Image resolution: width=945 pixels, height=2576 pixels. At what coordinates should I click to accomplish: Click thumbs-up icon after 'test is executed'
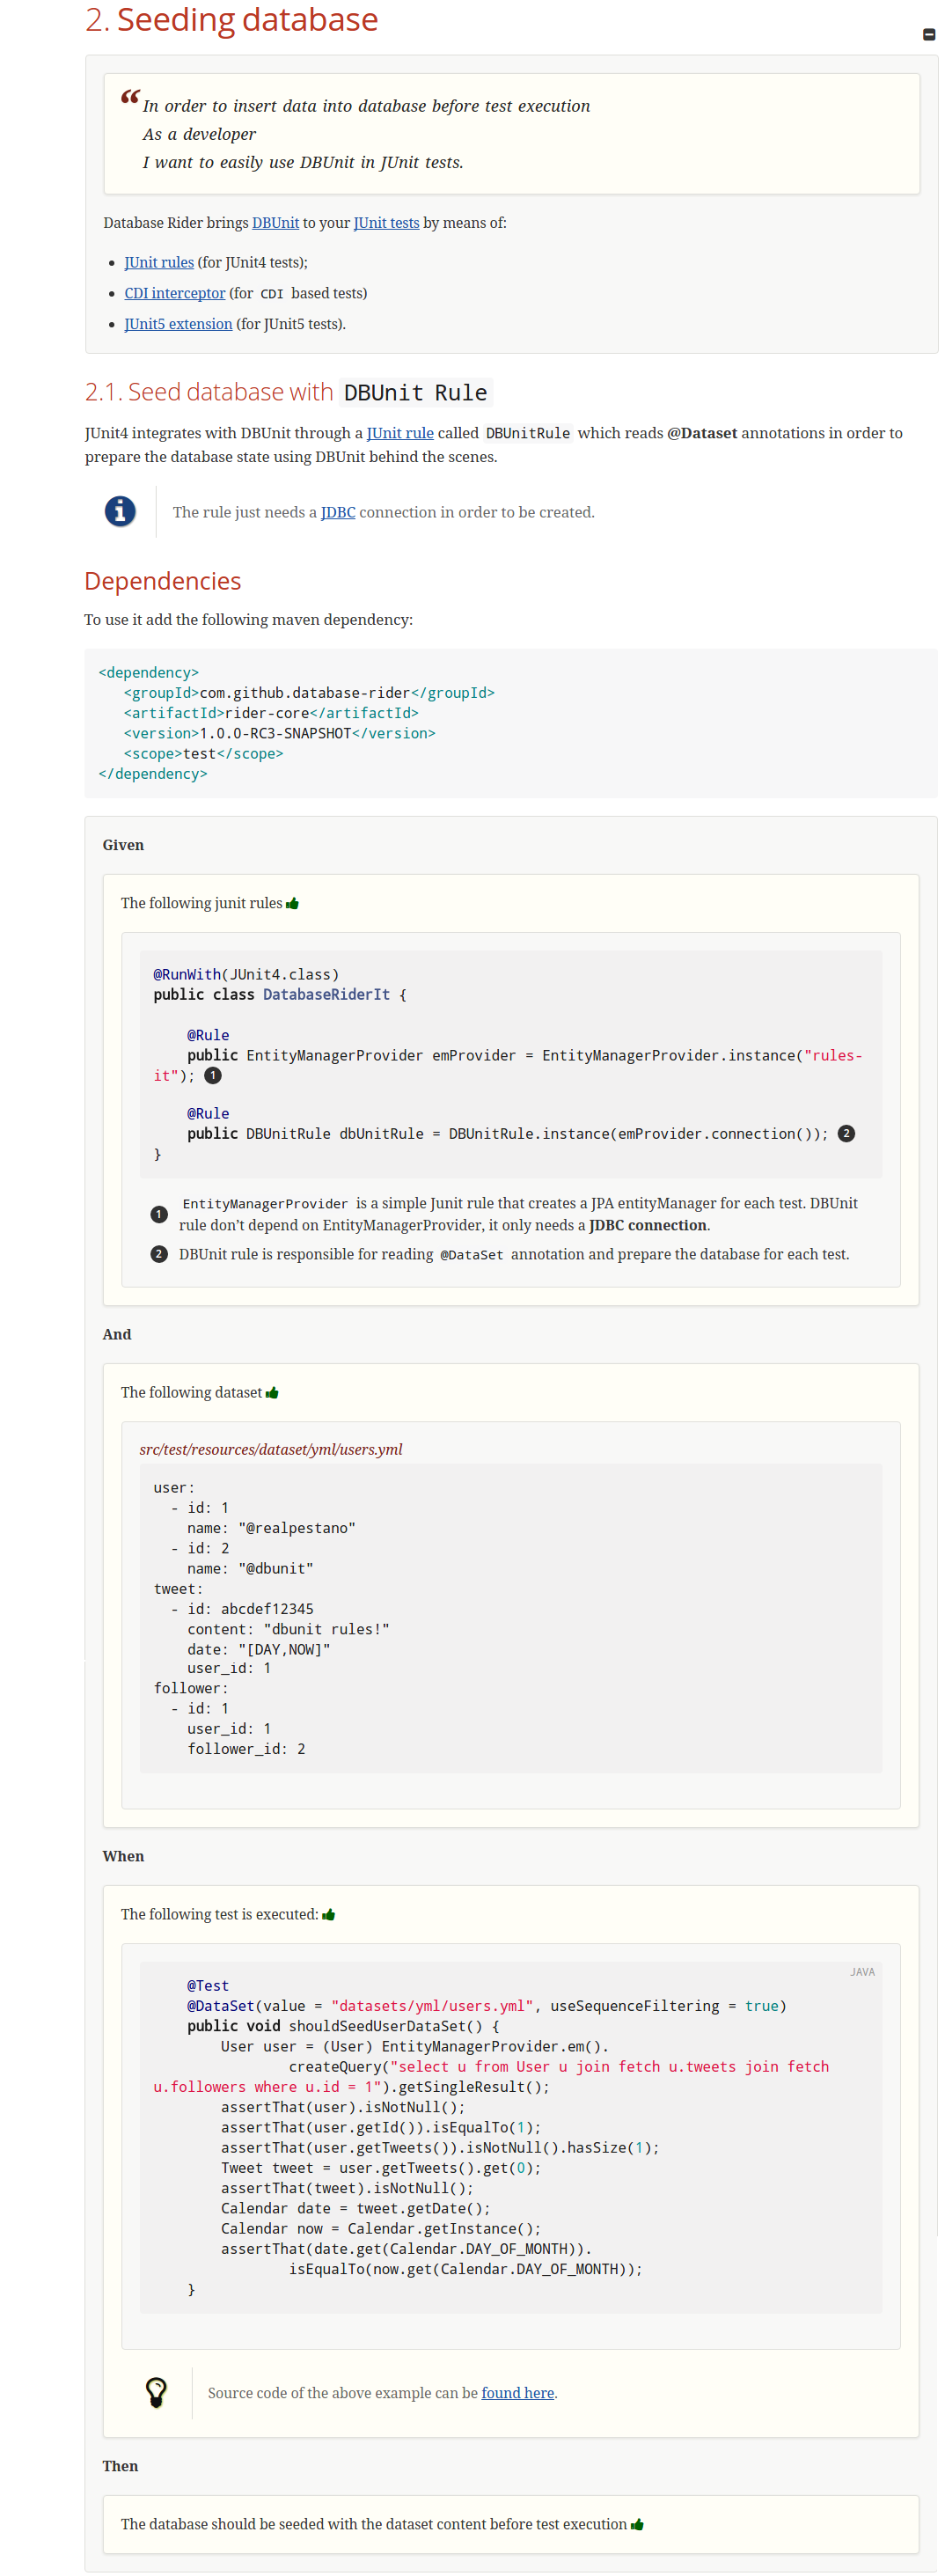328,1915
